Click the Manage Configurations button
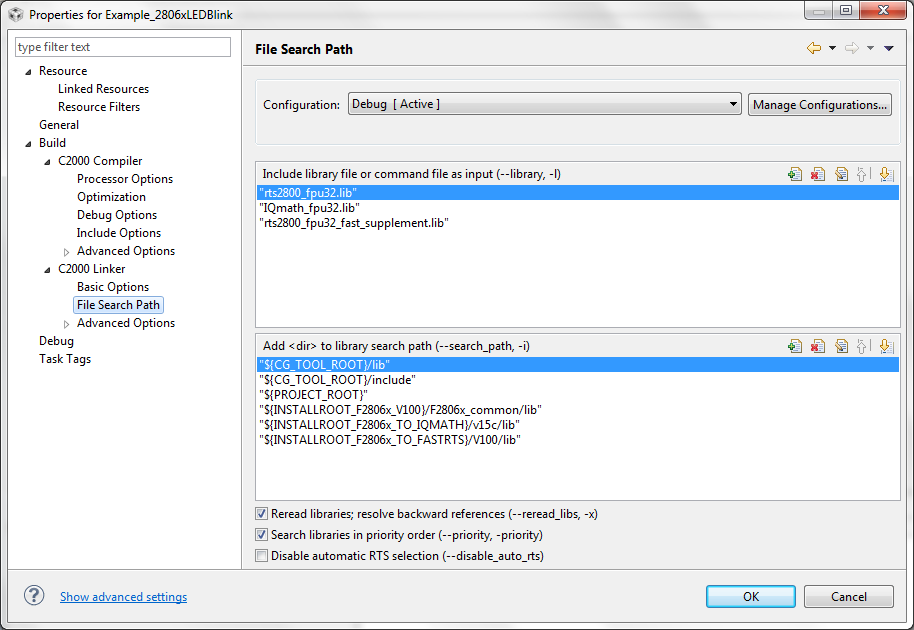 820,104
